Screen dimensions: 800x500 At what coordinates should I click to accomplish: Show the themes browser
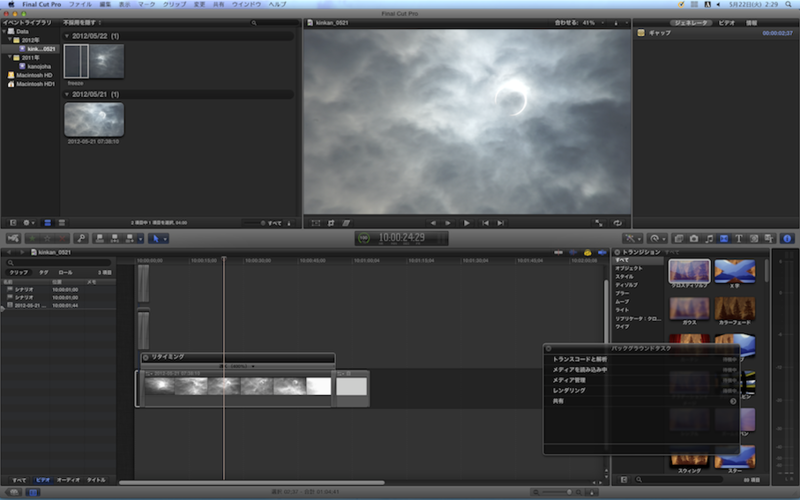pos(769,238)
